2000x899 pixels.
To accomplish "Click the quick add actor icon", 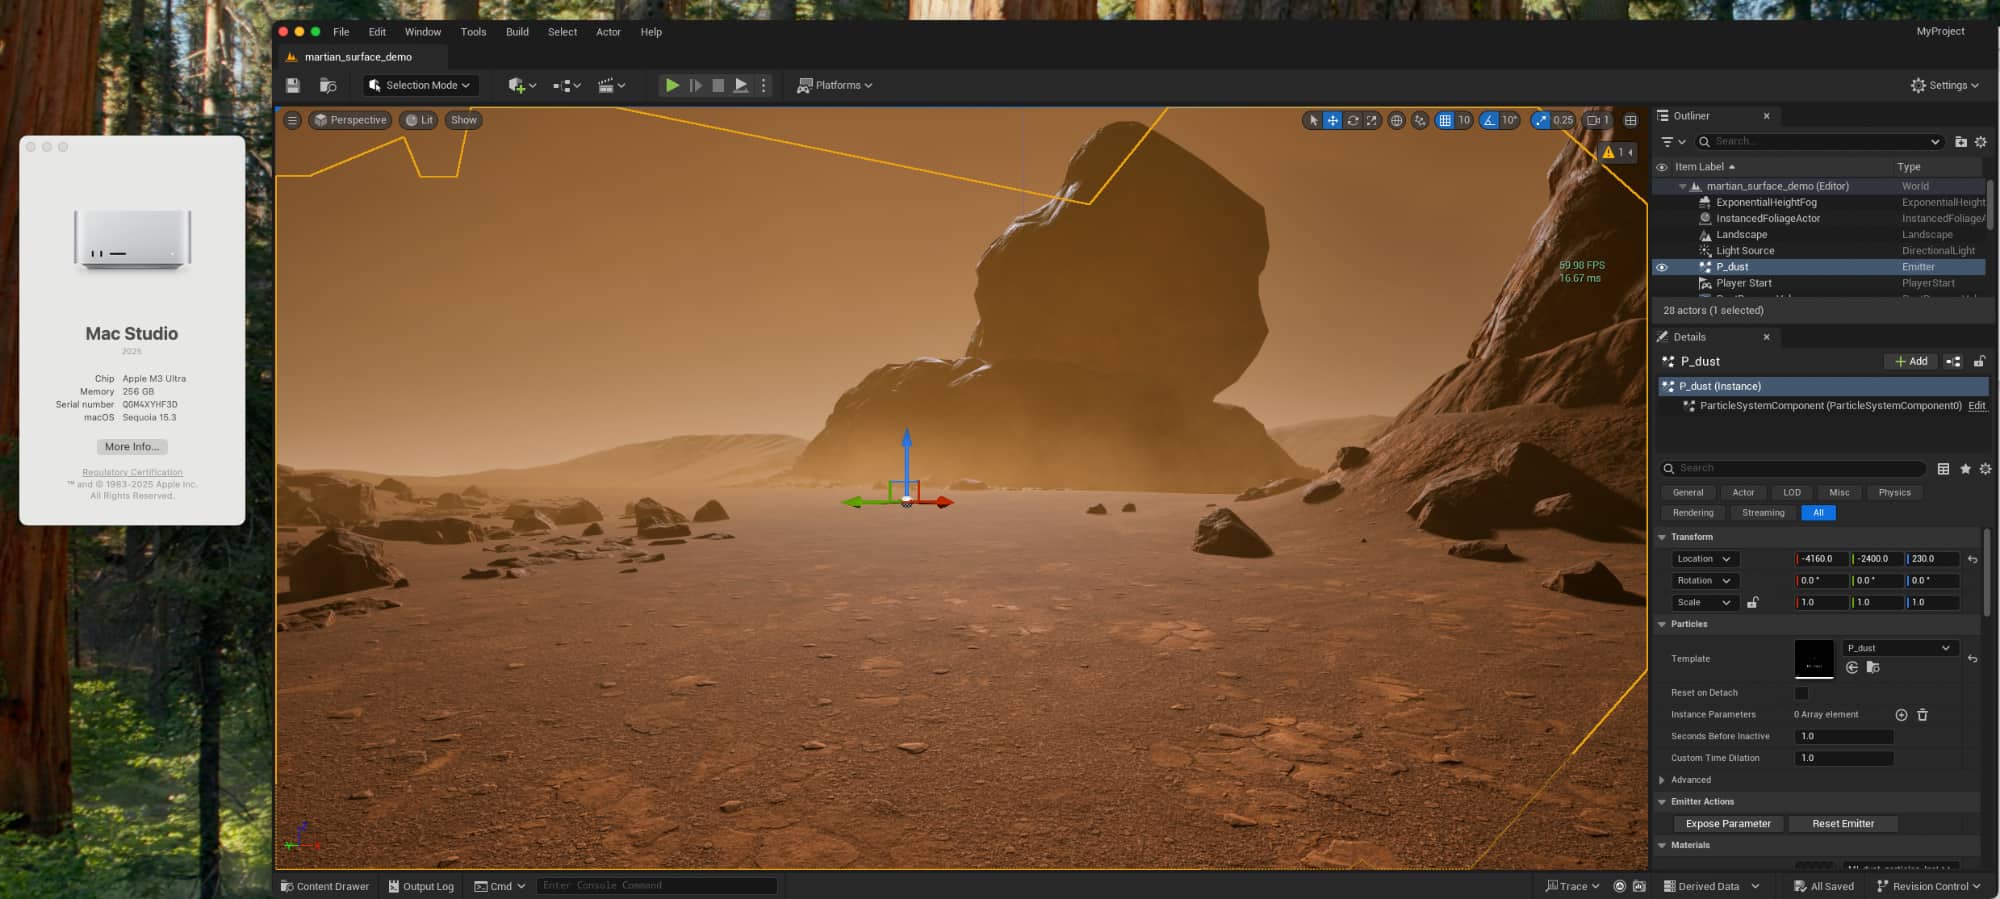I will pos(521,86).
